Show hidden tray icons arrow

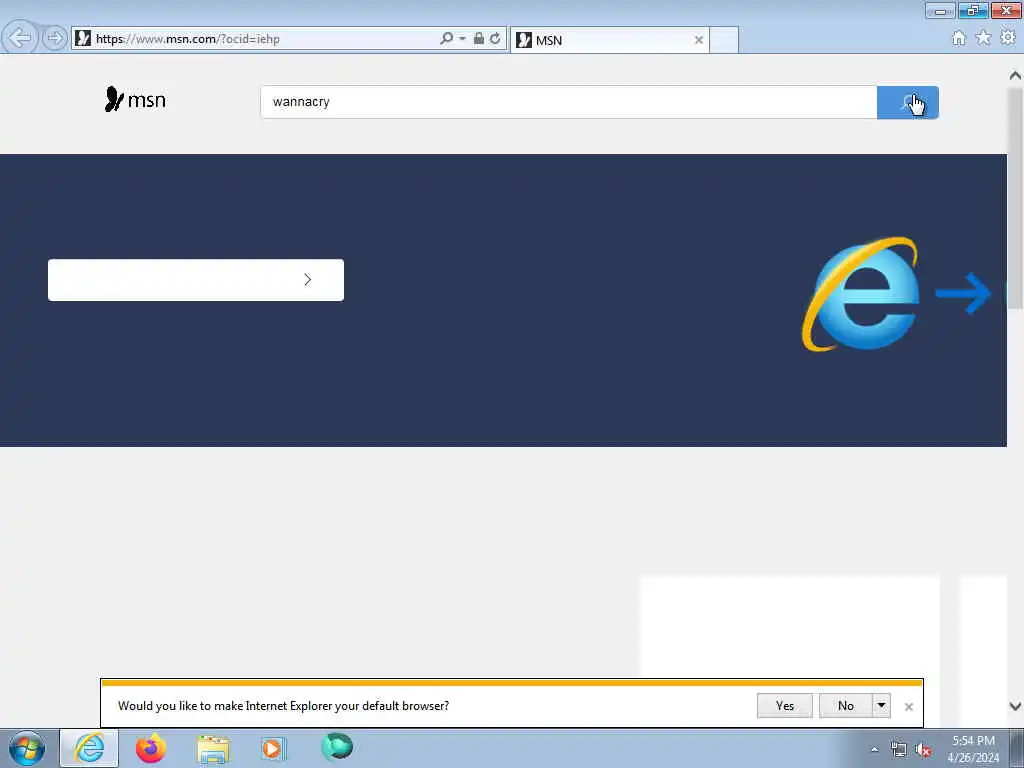[x=874, y=750]
